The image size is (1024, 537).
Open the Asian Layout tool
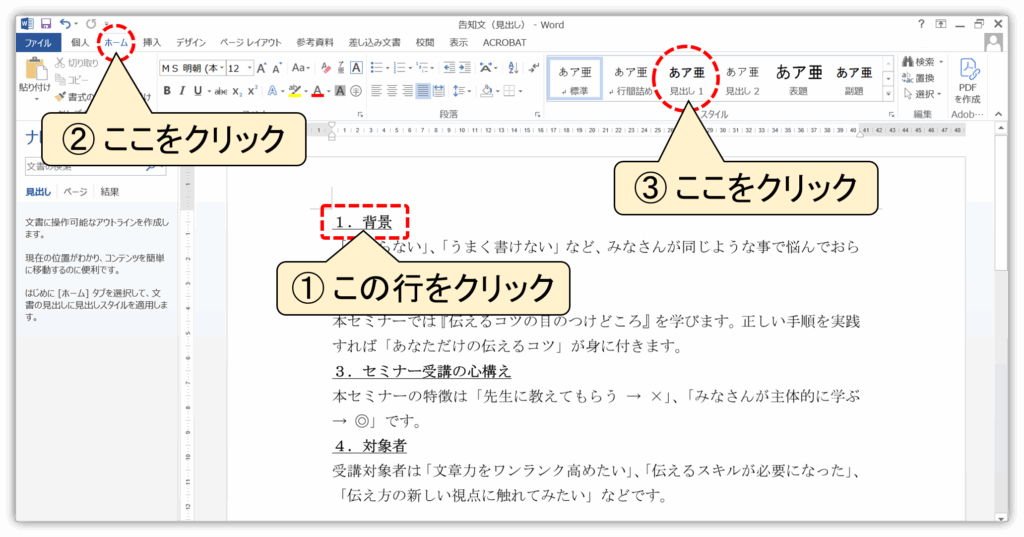tap(487, 68)
